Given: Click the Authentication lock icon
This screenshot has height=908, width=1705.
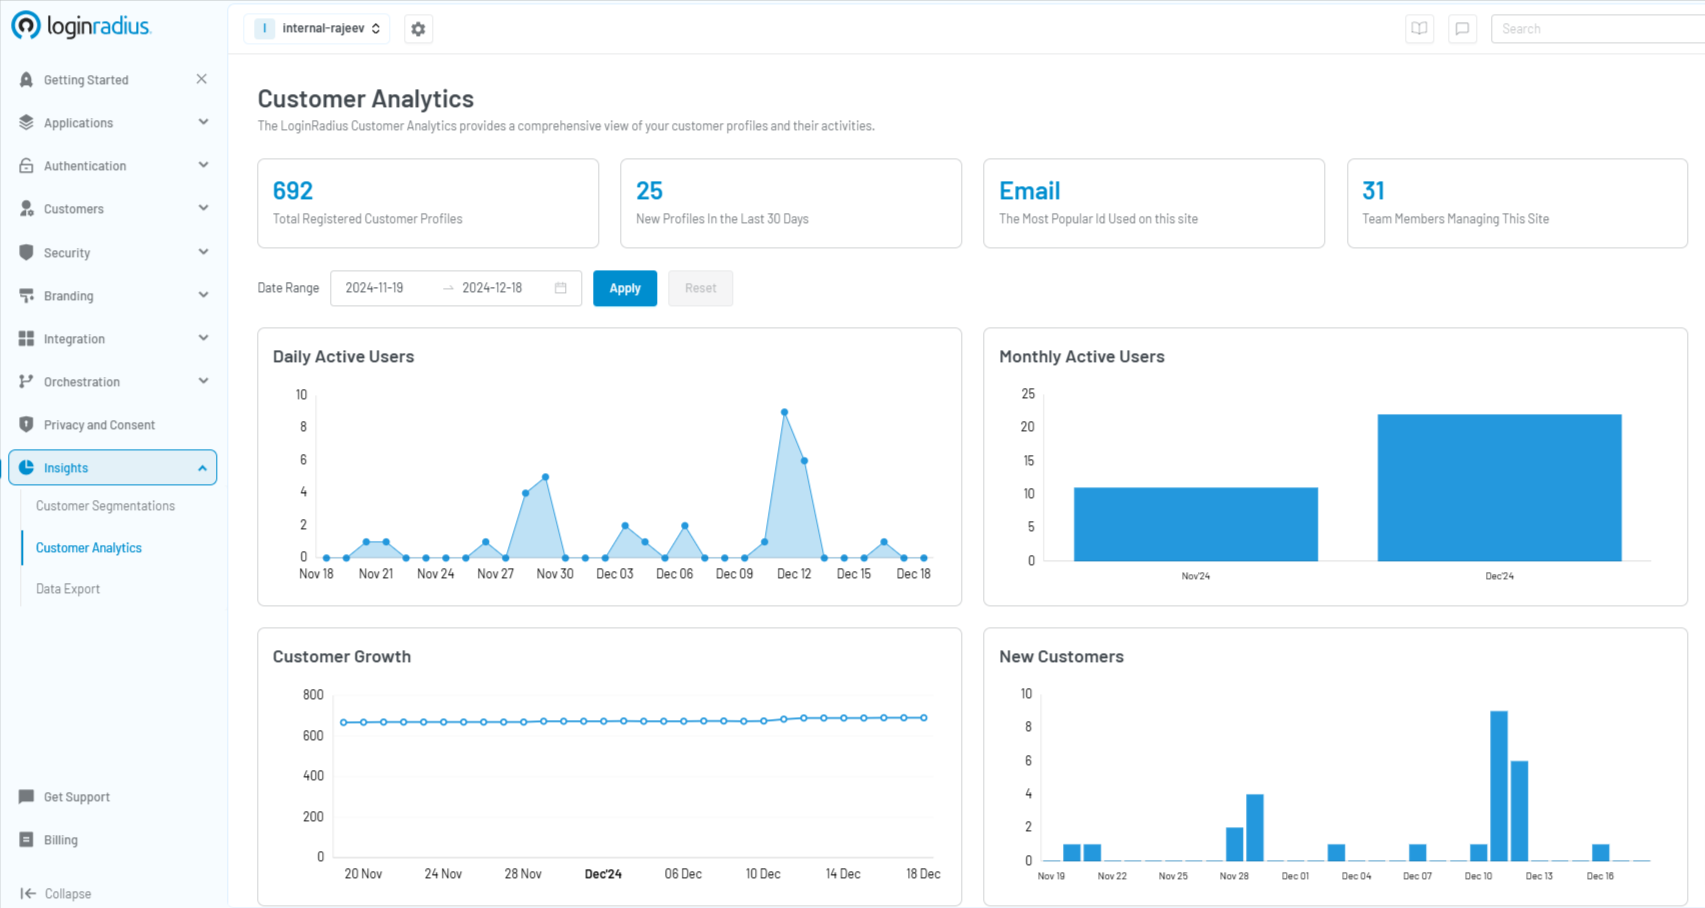Looking at the screenshot, I should click(x=27, y=166).
